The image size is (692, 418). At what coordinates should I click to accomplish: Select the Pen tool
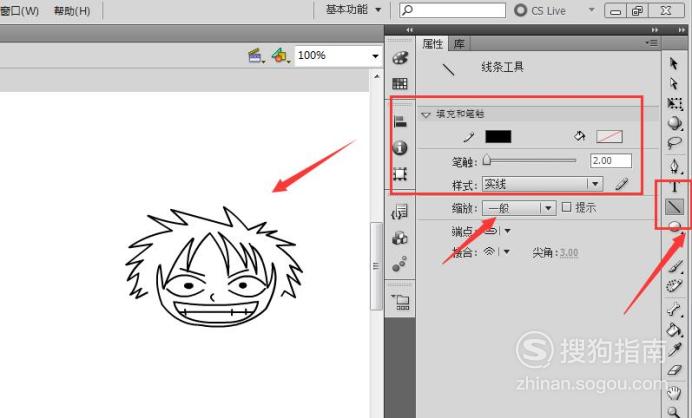coord(674,166)
